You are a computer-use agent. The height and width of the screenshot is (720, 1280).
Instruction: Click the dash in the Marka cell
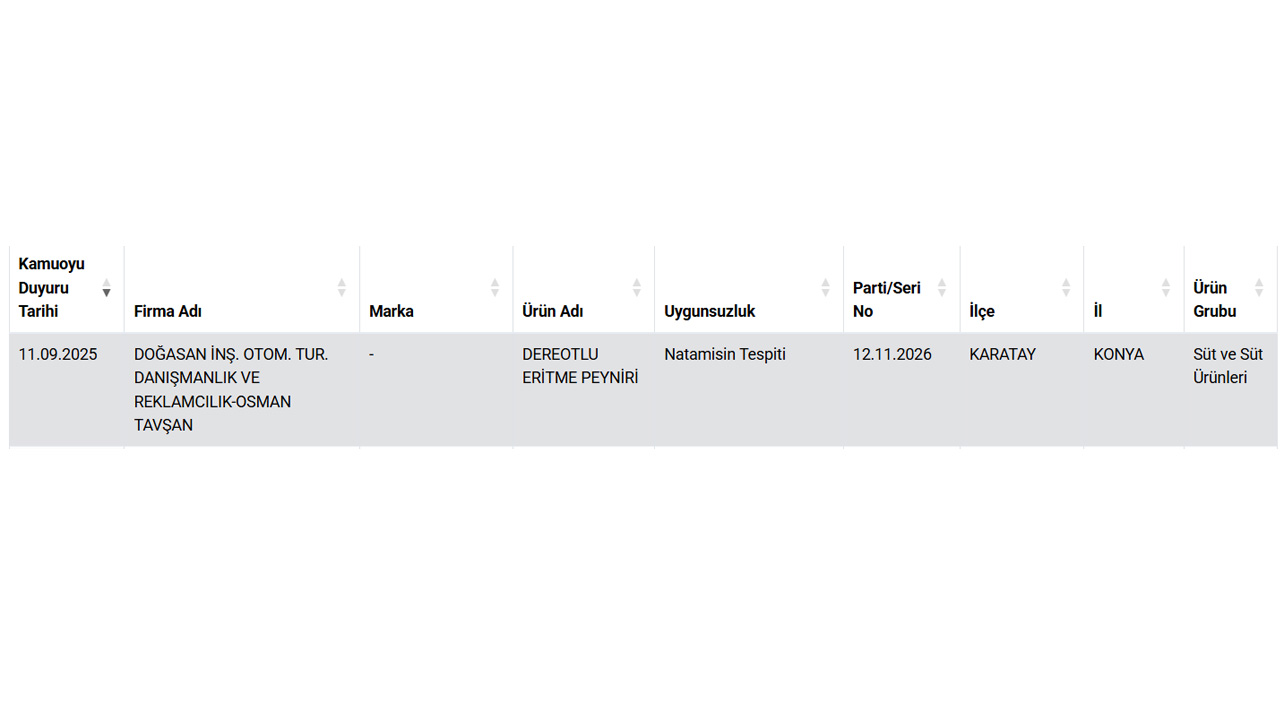pyautogui.click(x=371, y=354)
